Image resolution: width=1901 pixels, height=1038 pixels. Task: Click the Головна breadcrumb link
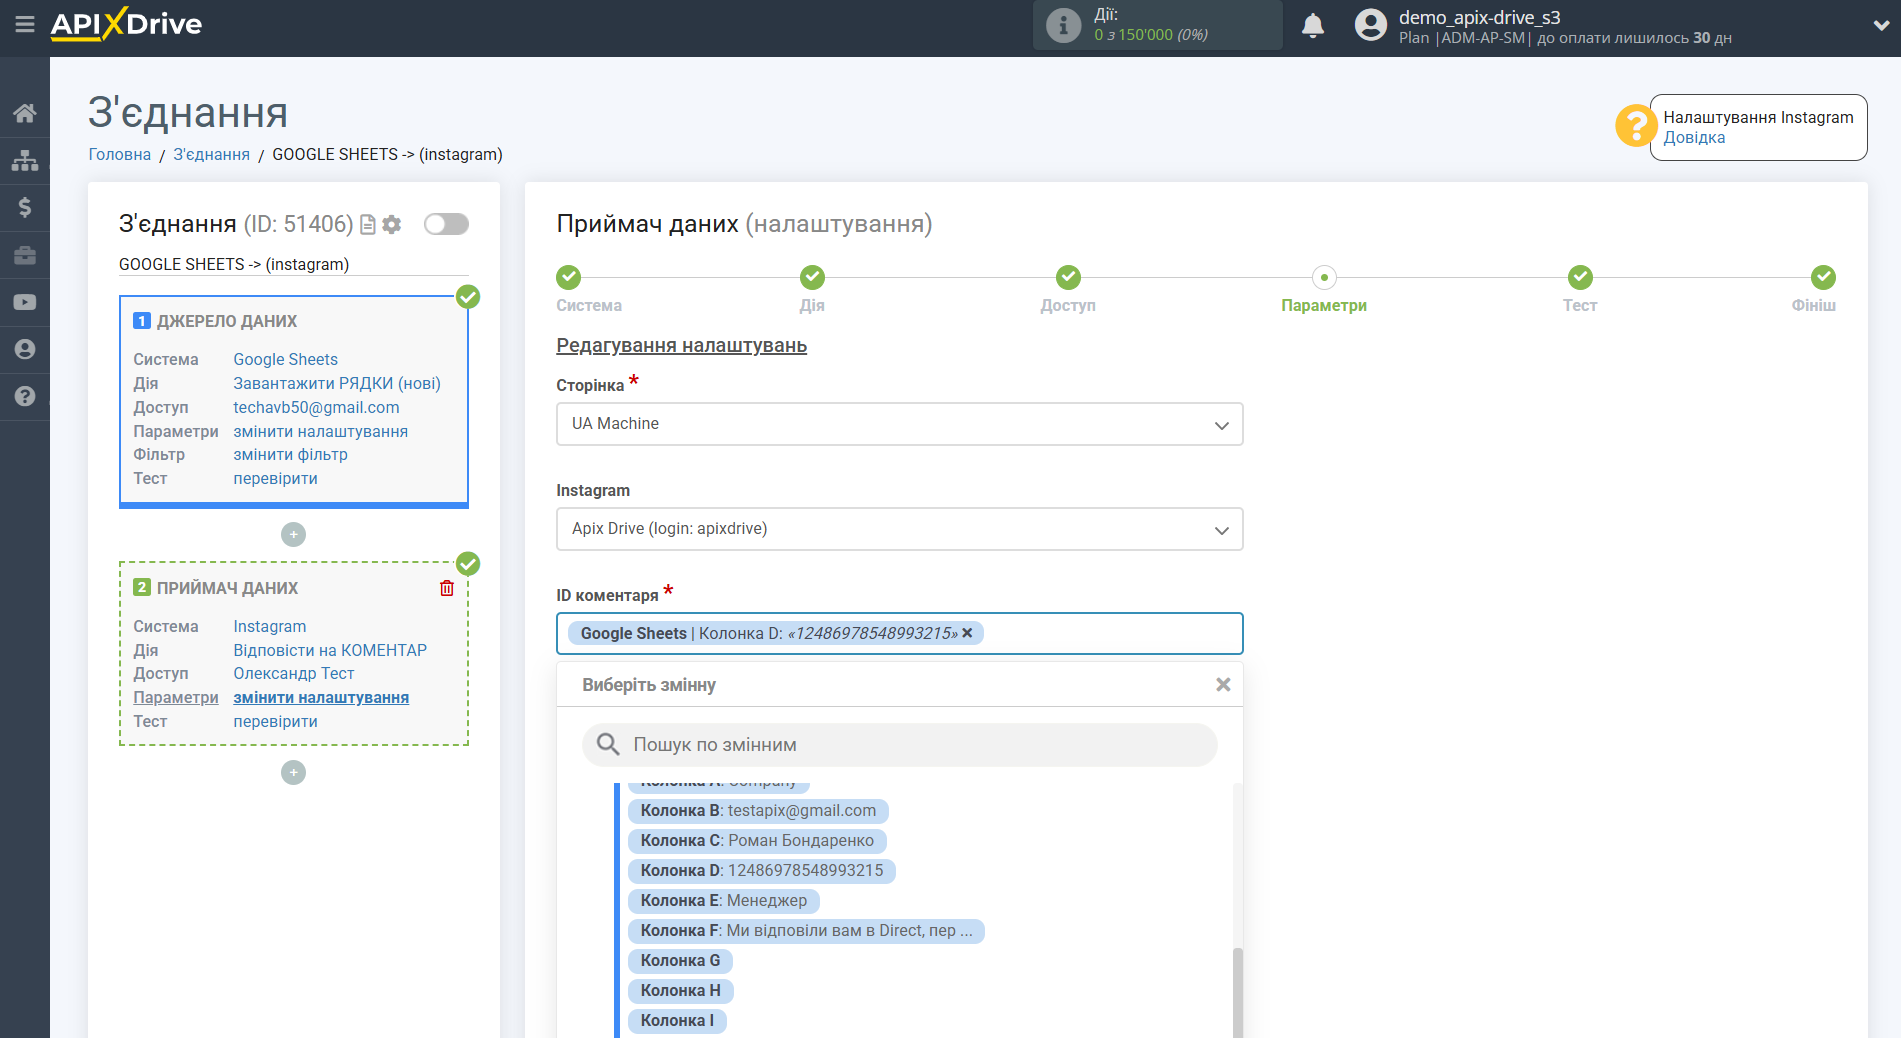(x=120, y=154)
